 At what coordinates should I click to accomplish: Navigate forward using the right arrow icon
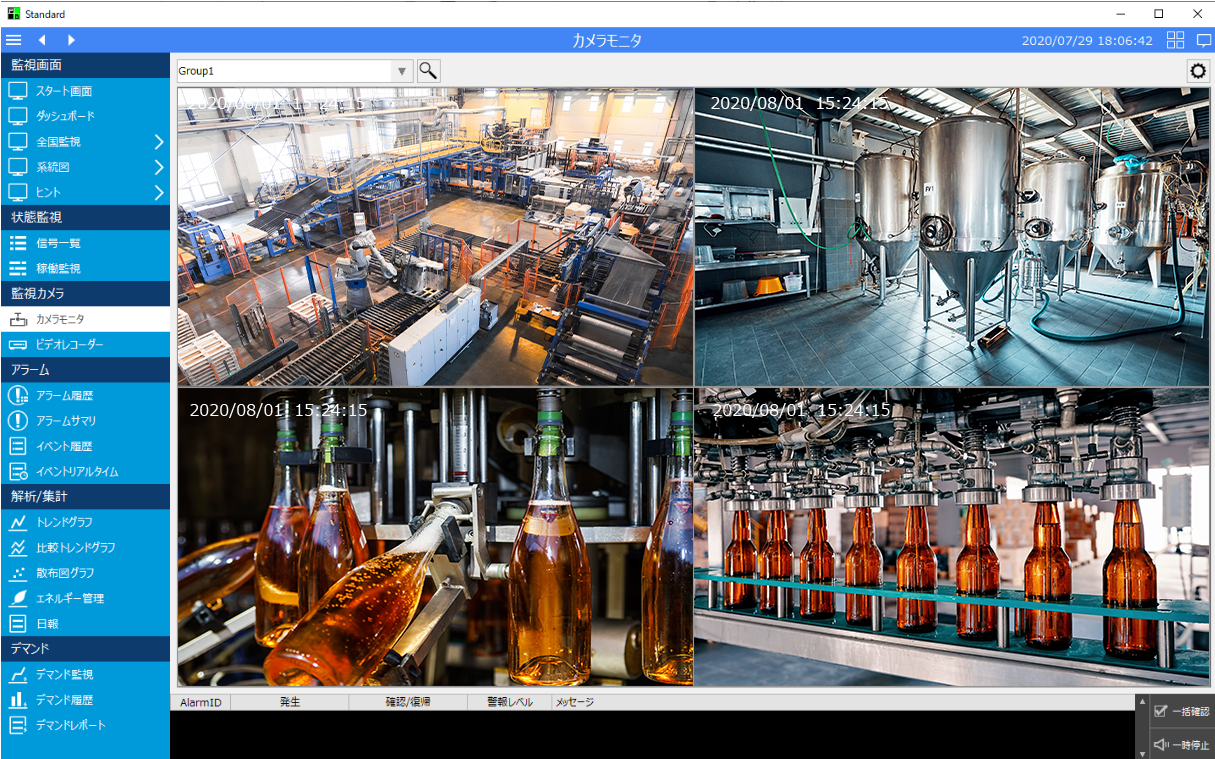pos(70,40)
